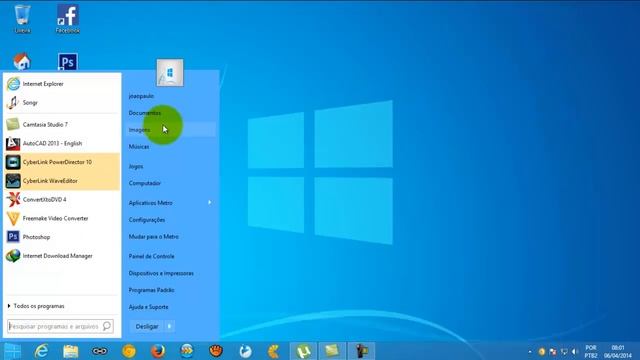This screenshot has height=360, width=640.
Task: Open Freemake Video Converter
Action: pyautogui.click(x=62, y=218)
